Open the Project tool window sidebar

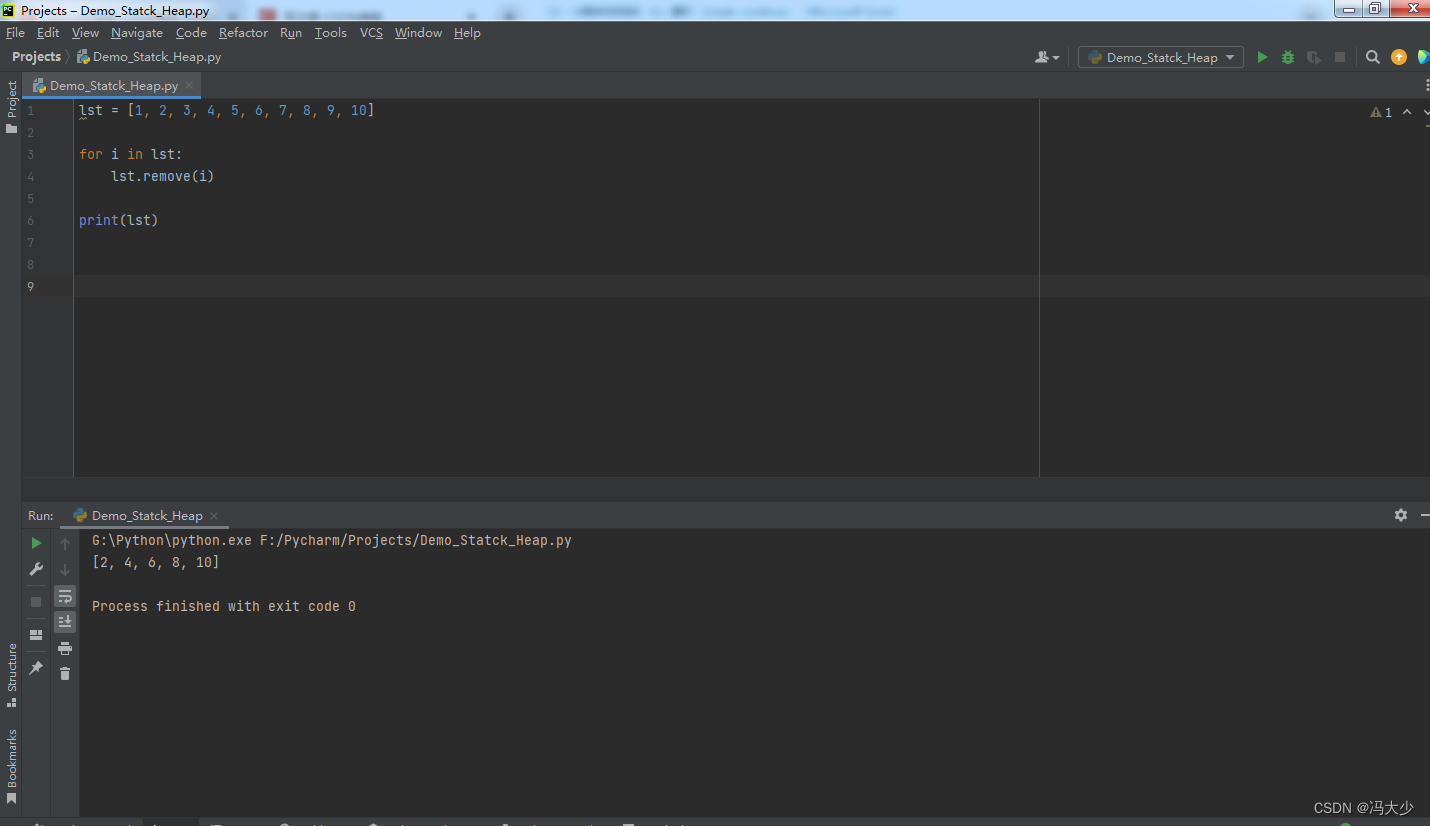point(11,107)
